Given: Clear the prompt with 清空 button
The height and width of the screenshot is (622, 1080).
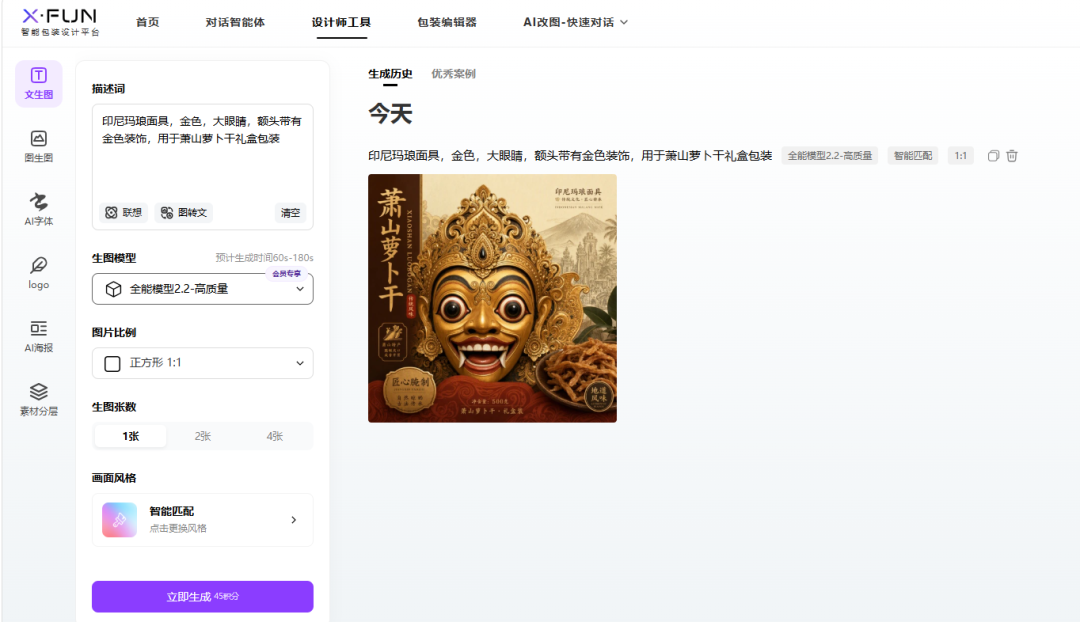Looking at the screenshot, I should (x=290, y=213).
